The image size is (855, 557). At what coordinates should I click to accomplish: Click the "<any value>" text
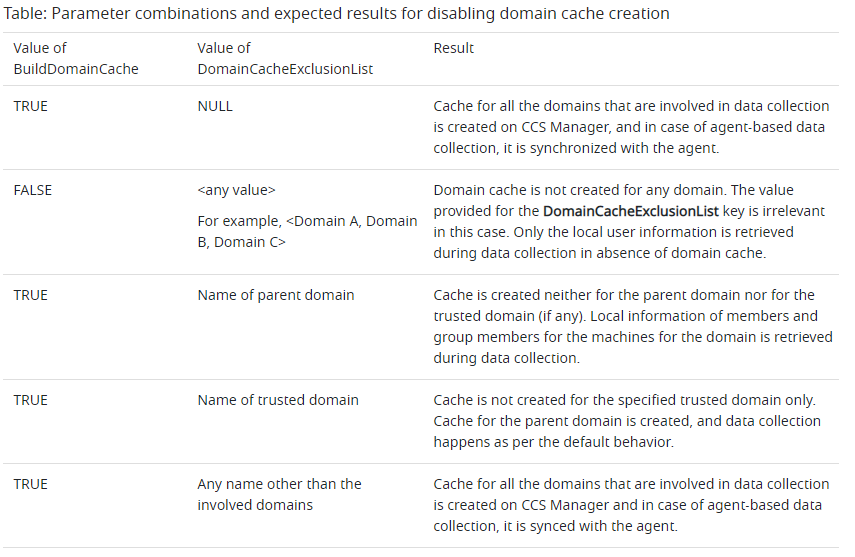(x=236, y=190)
